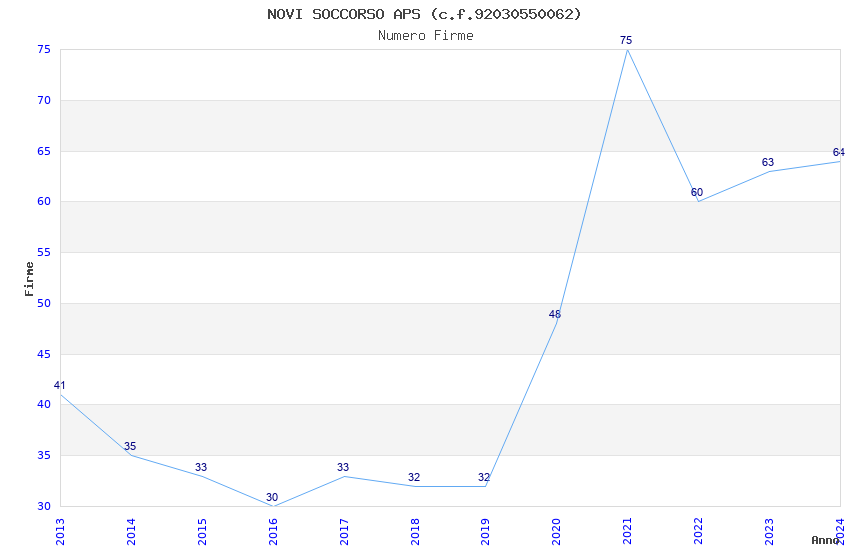Click the x-axis year label 2019
The height and width of the screenshot is (550, 850).
pos(485,532)
